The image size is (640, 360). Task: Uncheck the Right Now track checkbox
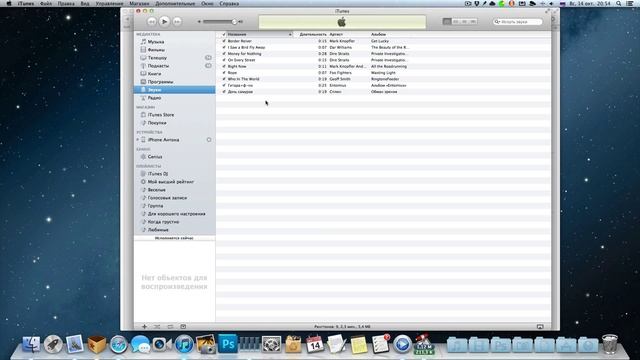[224, 66]
